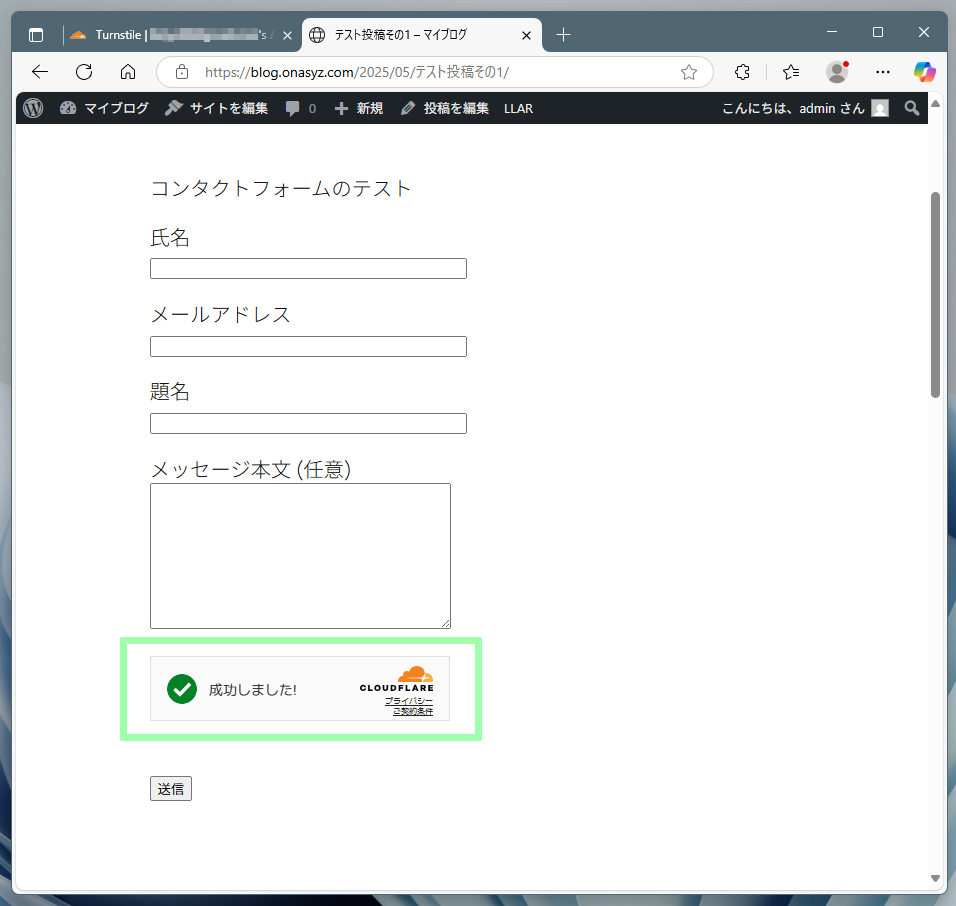Bookmark page with the star icon
The height and width of the screenshot is (906, 956).
click(688, 72)
